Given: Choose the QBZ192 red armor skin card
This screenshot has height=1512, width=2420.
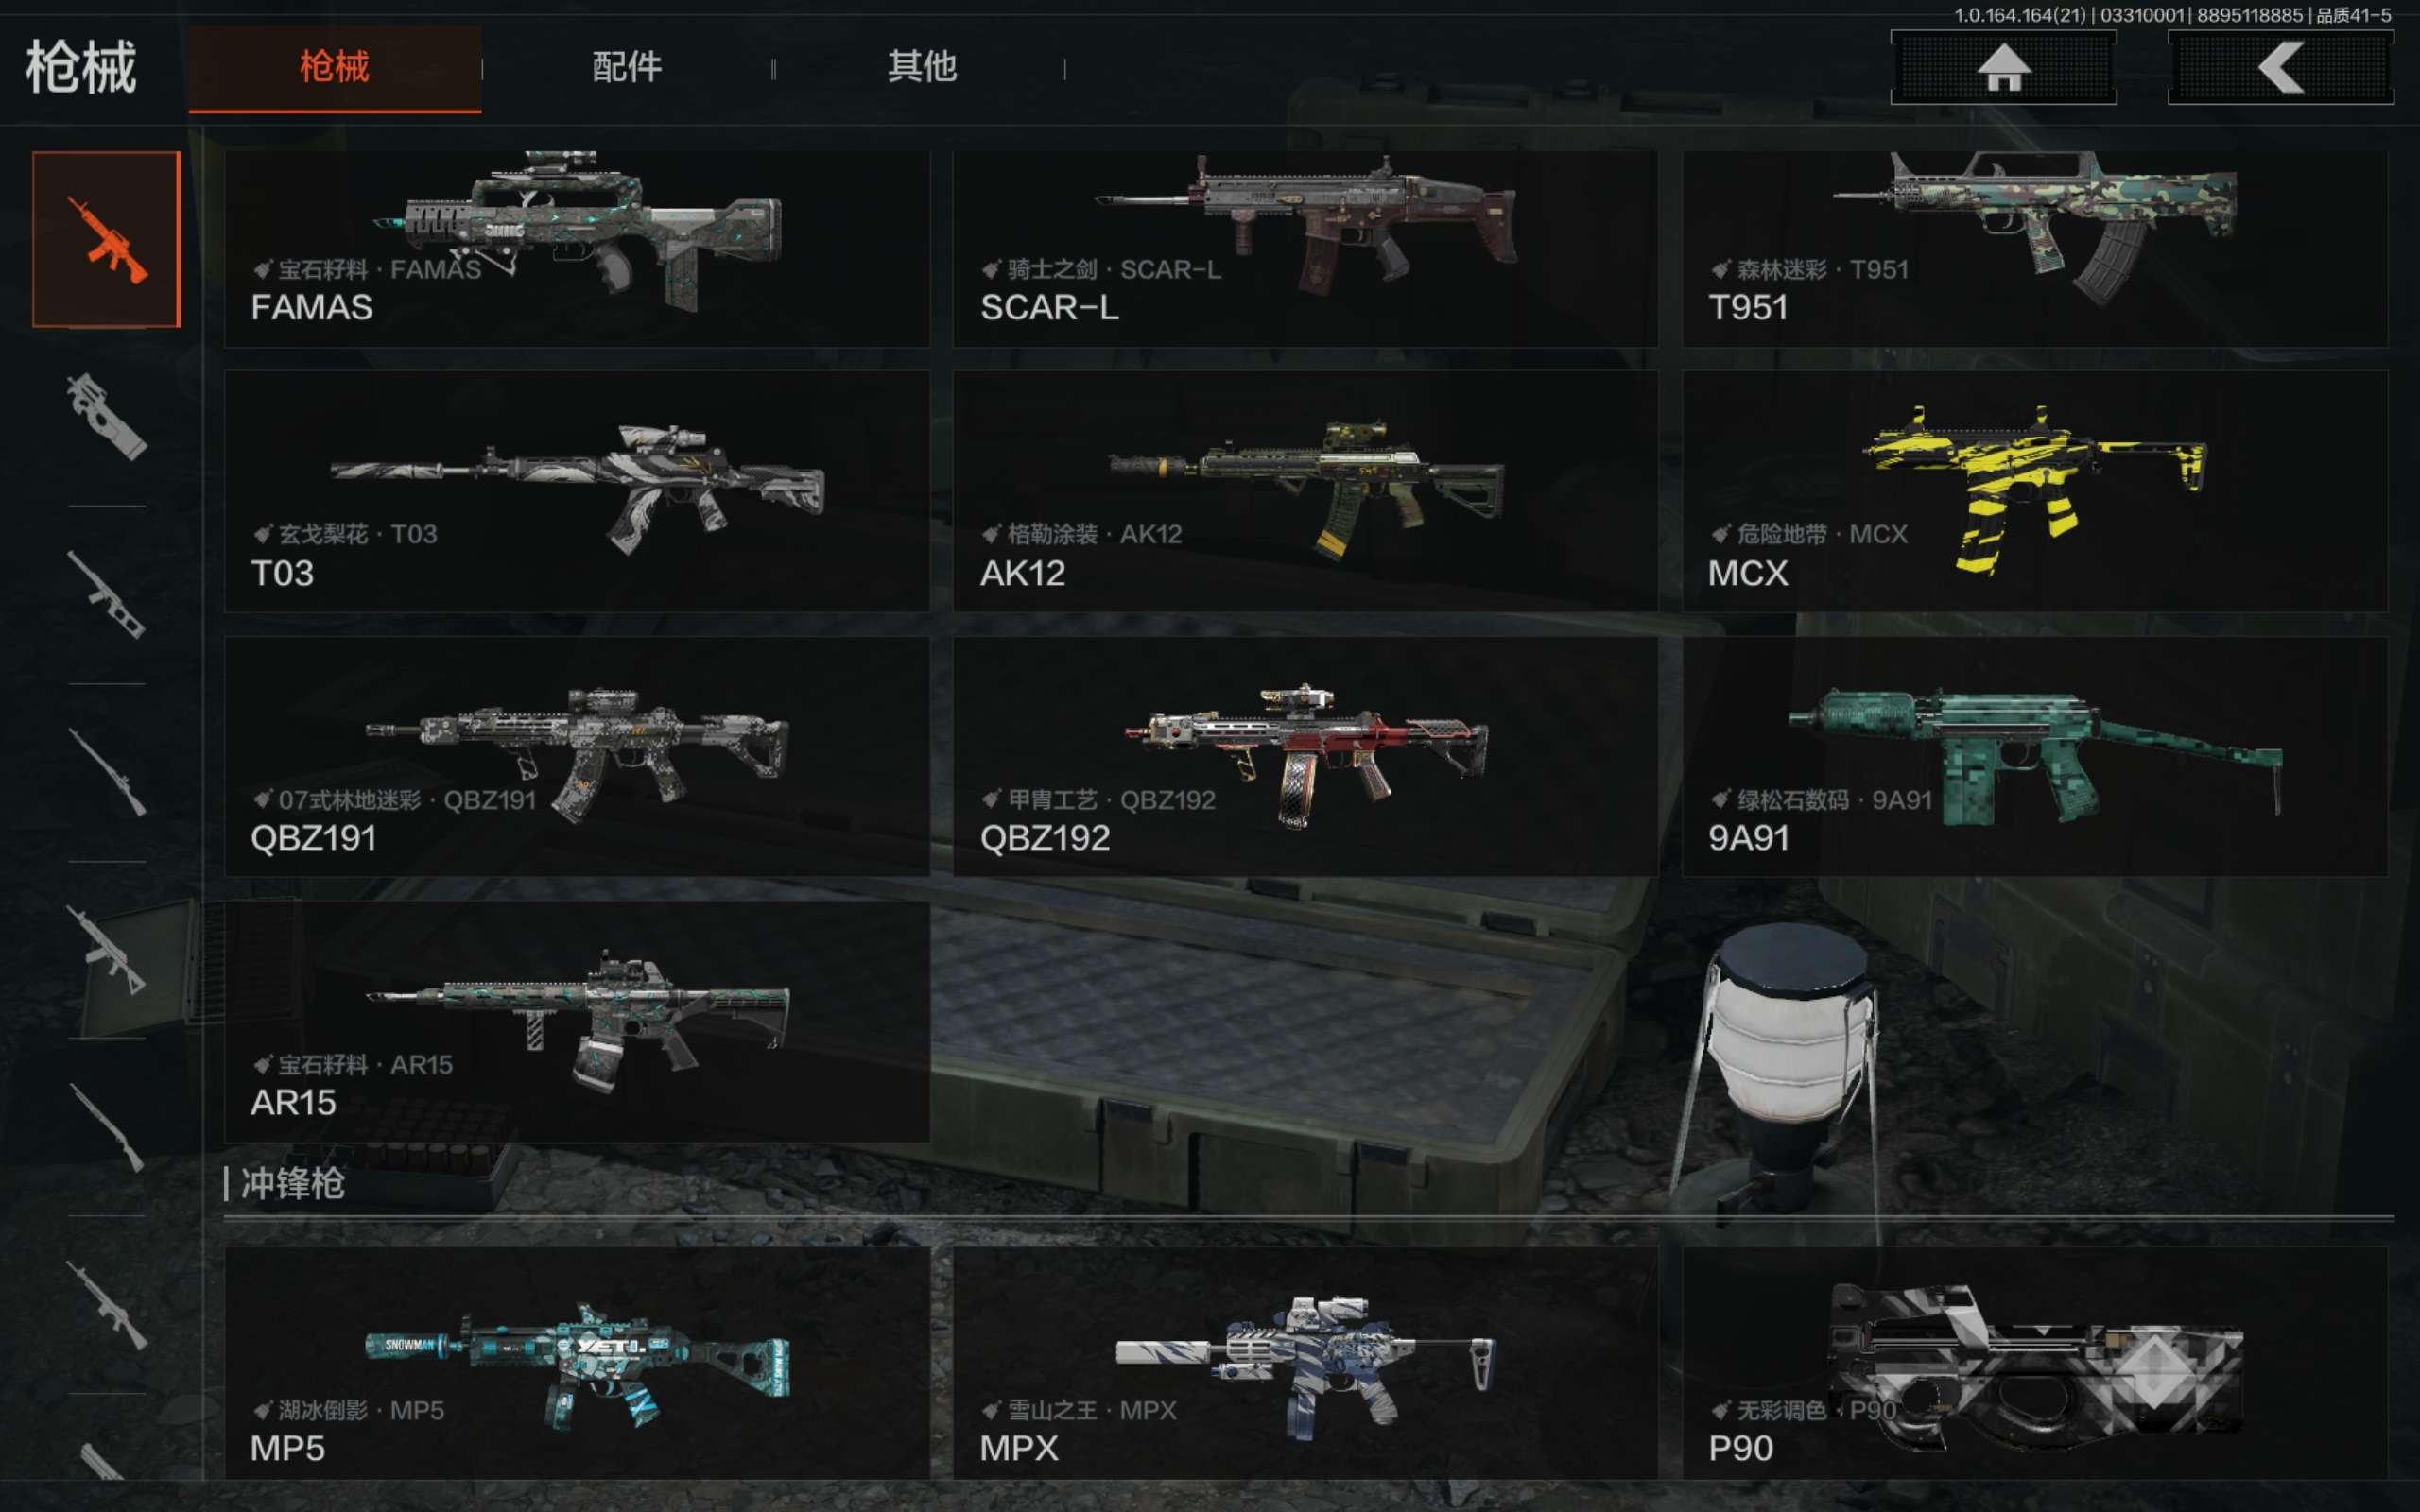Looking at the screenshot, I should [x=1305, y=756].
